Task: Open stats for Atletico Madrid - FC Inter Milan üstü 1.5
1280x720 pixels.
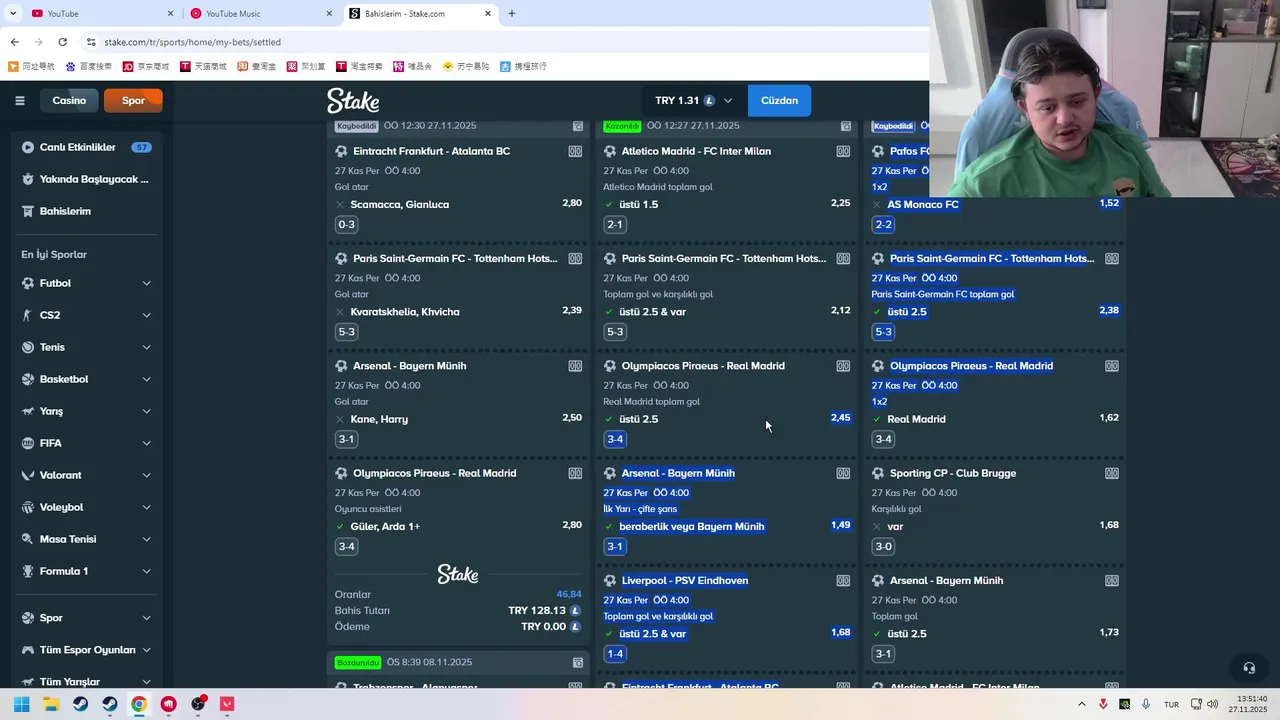Action: (843, 151)
